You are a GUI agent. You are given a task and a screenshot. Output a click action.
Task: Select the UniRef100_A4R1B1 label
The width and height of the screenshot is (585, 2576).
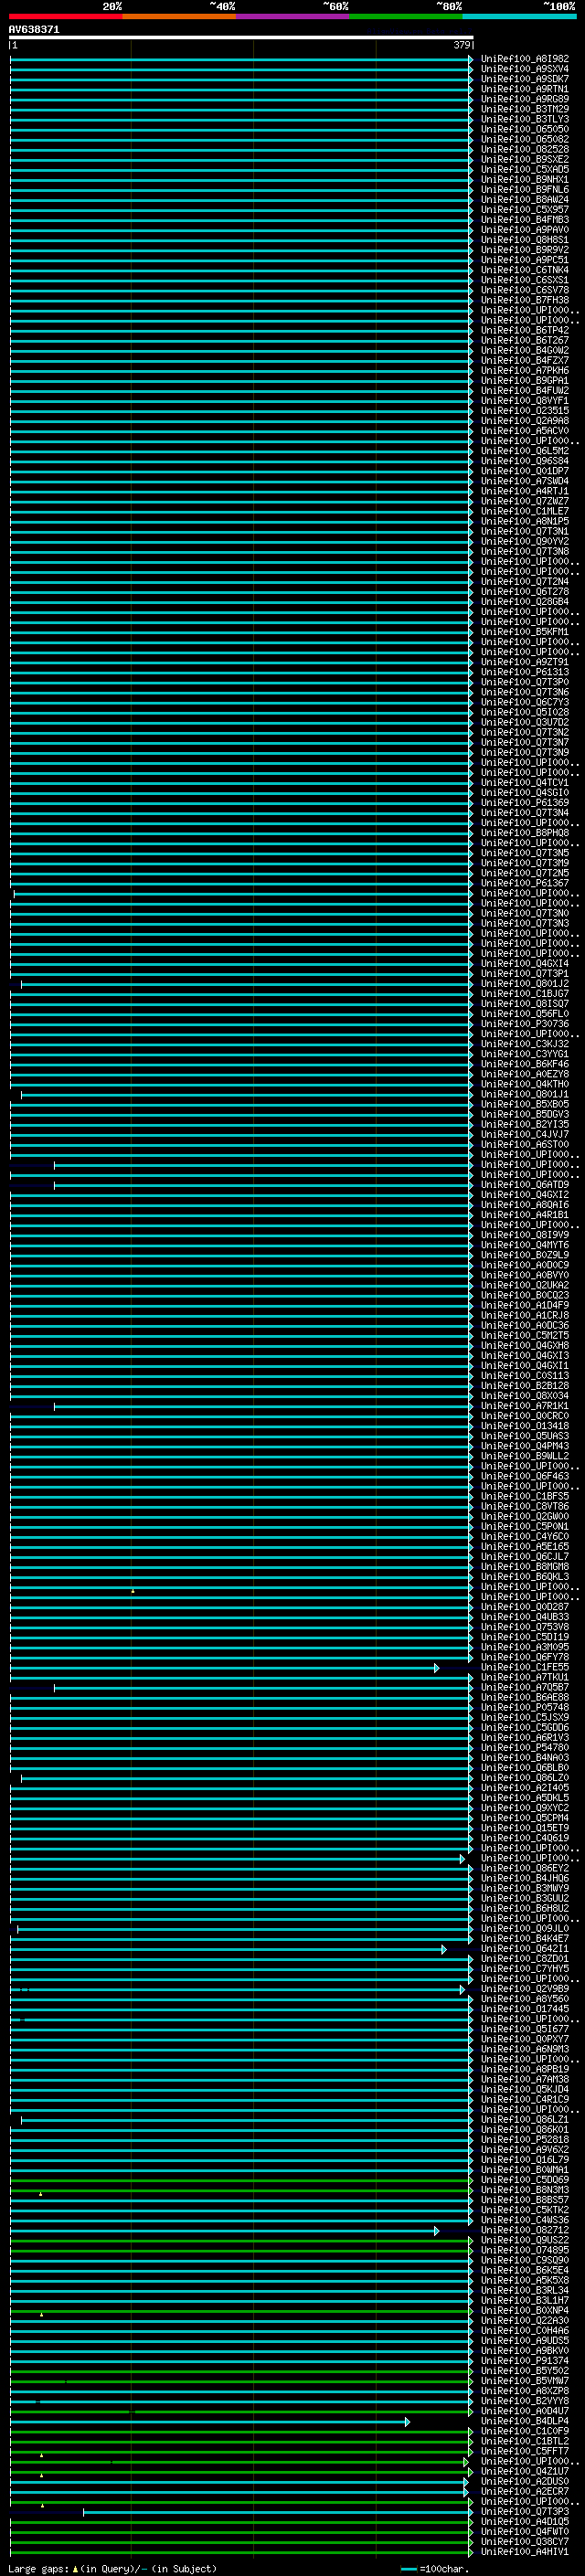tap(524, 1215)
